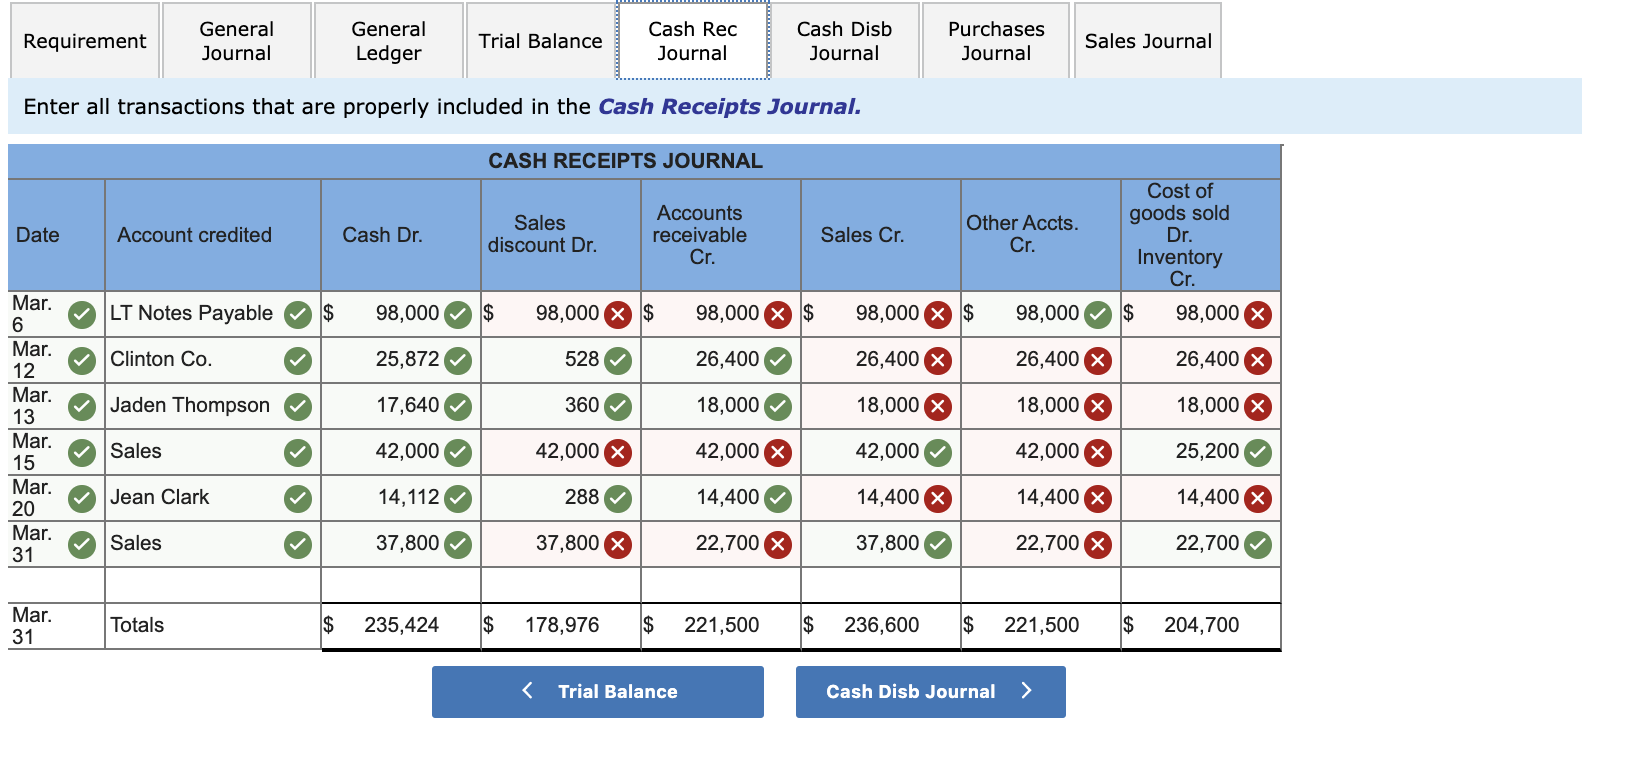Click green check beside Jean Clark
The height and width of the screenshot is (762, 1628).
tap(298, 499)
